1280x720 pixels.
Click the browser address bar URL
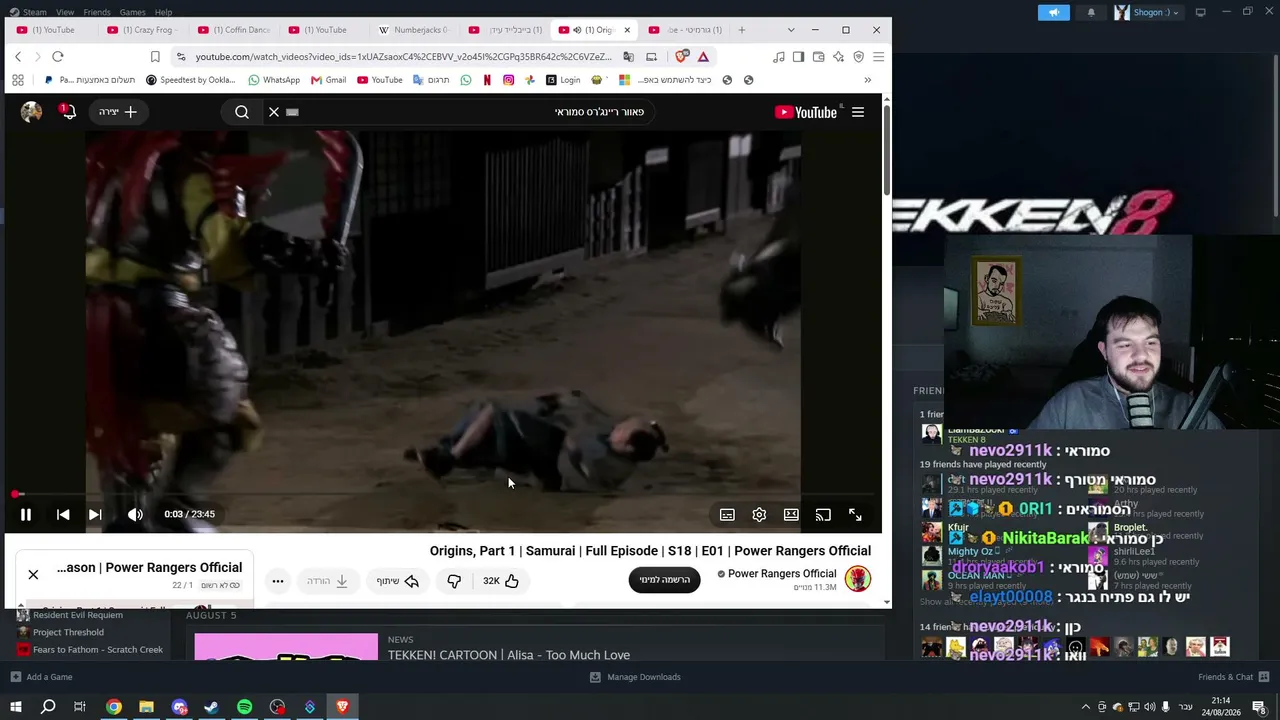[x=403, y=57]
